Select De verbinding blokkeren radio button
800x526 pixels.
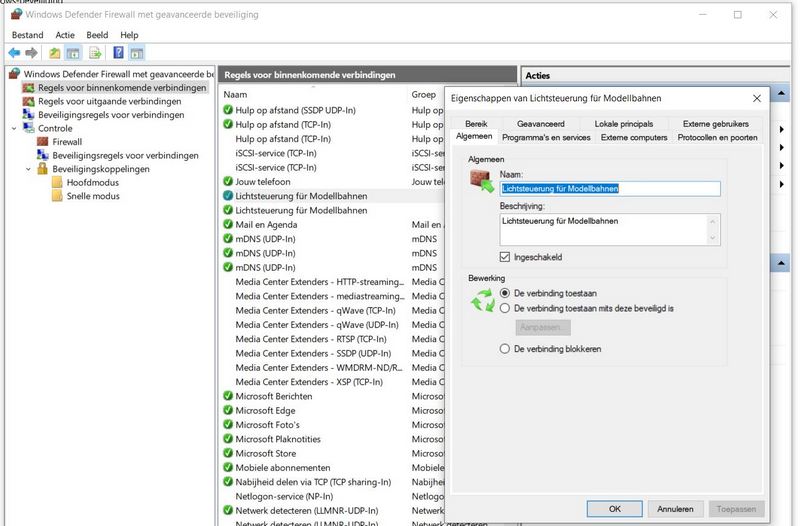(x=505, y=349)
